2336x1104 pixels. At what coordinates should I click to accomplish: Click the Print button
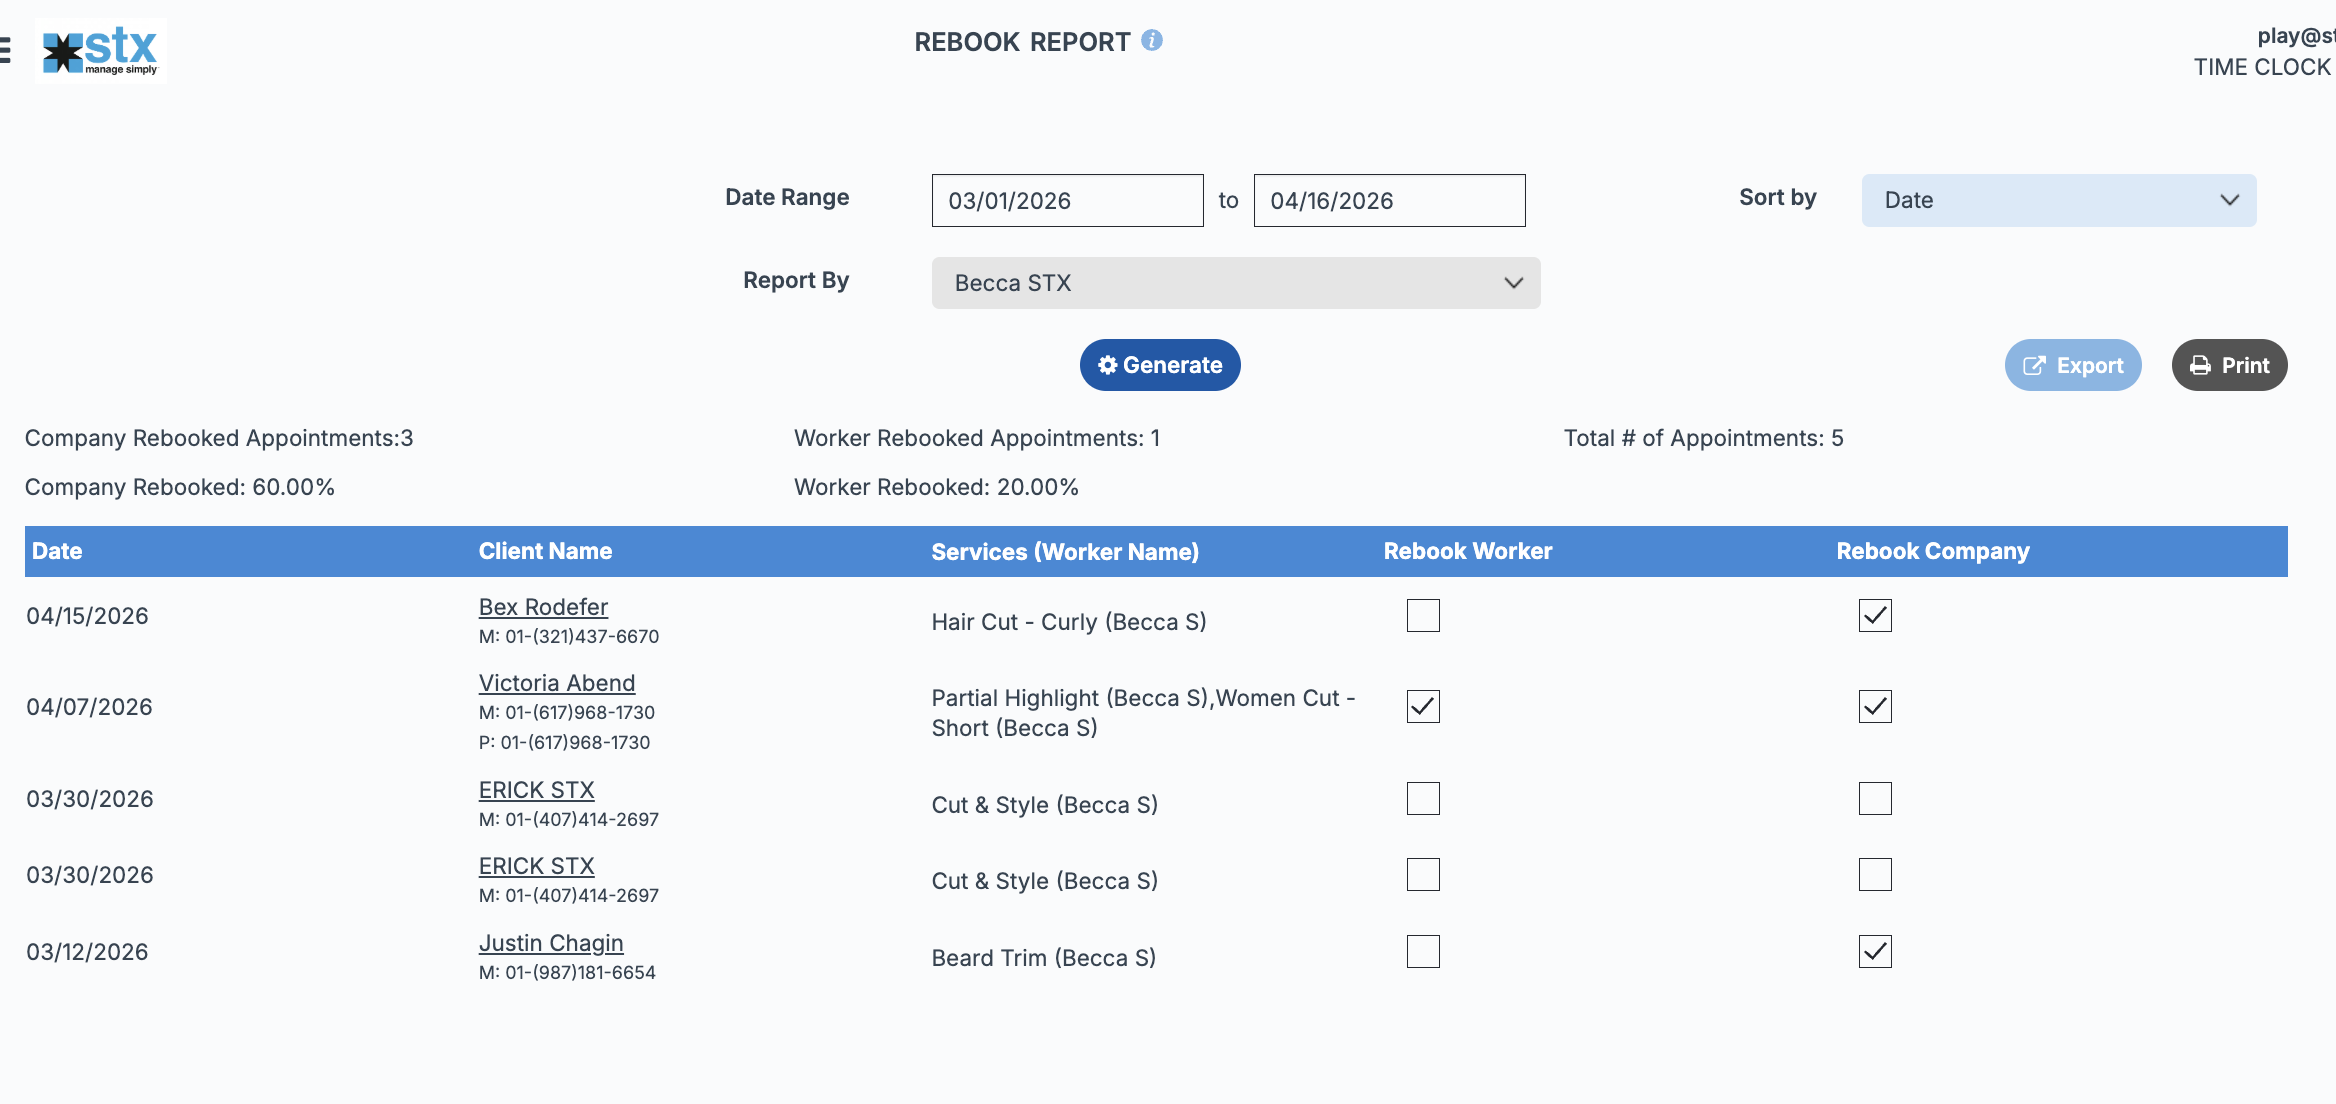2229,365
